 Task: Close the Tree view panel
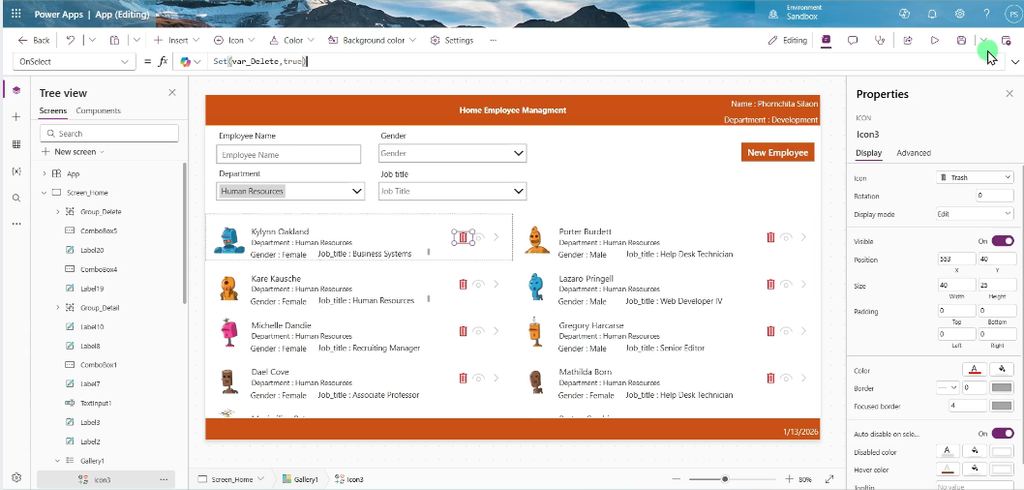[x=172, y=93]
